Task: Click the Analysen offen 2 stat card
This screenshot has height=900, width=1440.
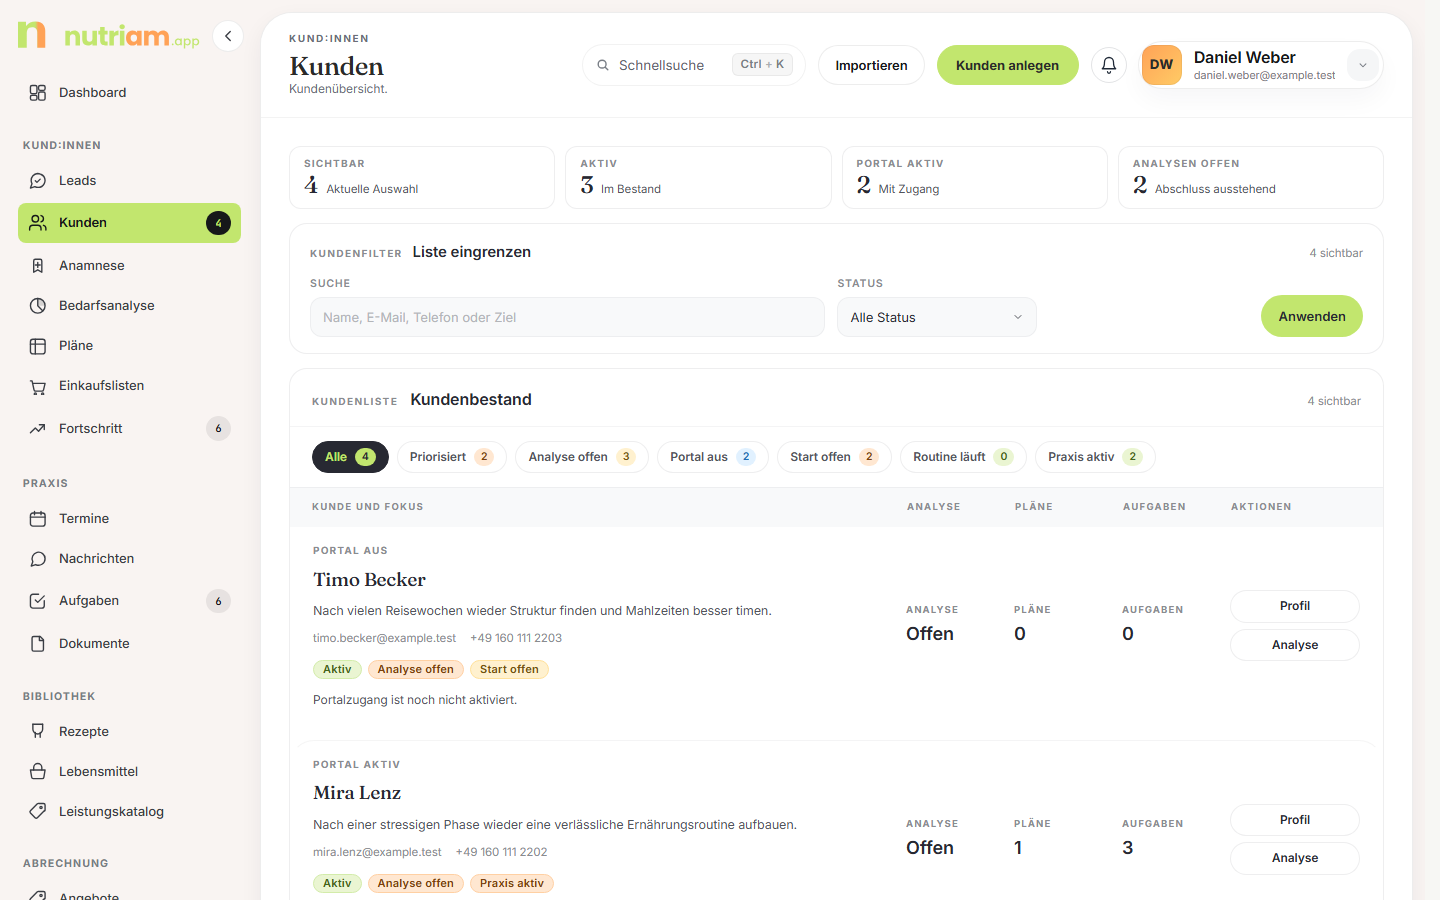Action: point(1251,178)
